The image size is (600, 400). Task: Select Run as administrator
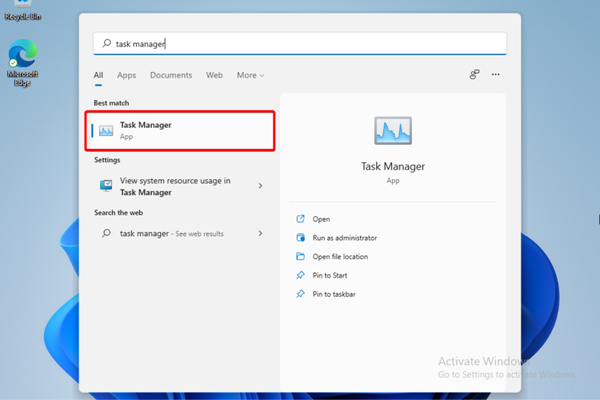tap(344, 238)
